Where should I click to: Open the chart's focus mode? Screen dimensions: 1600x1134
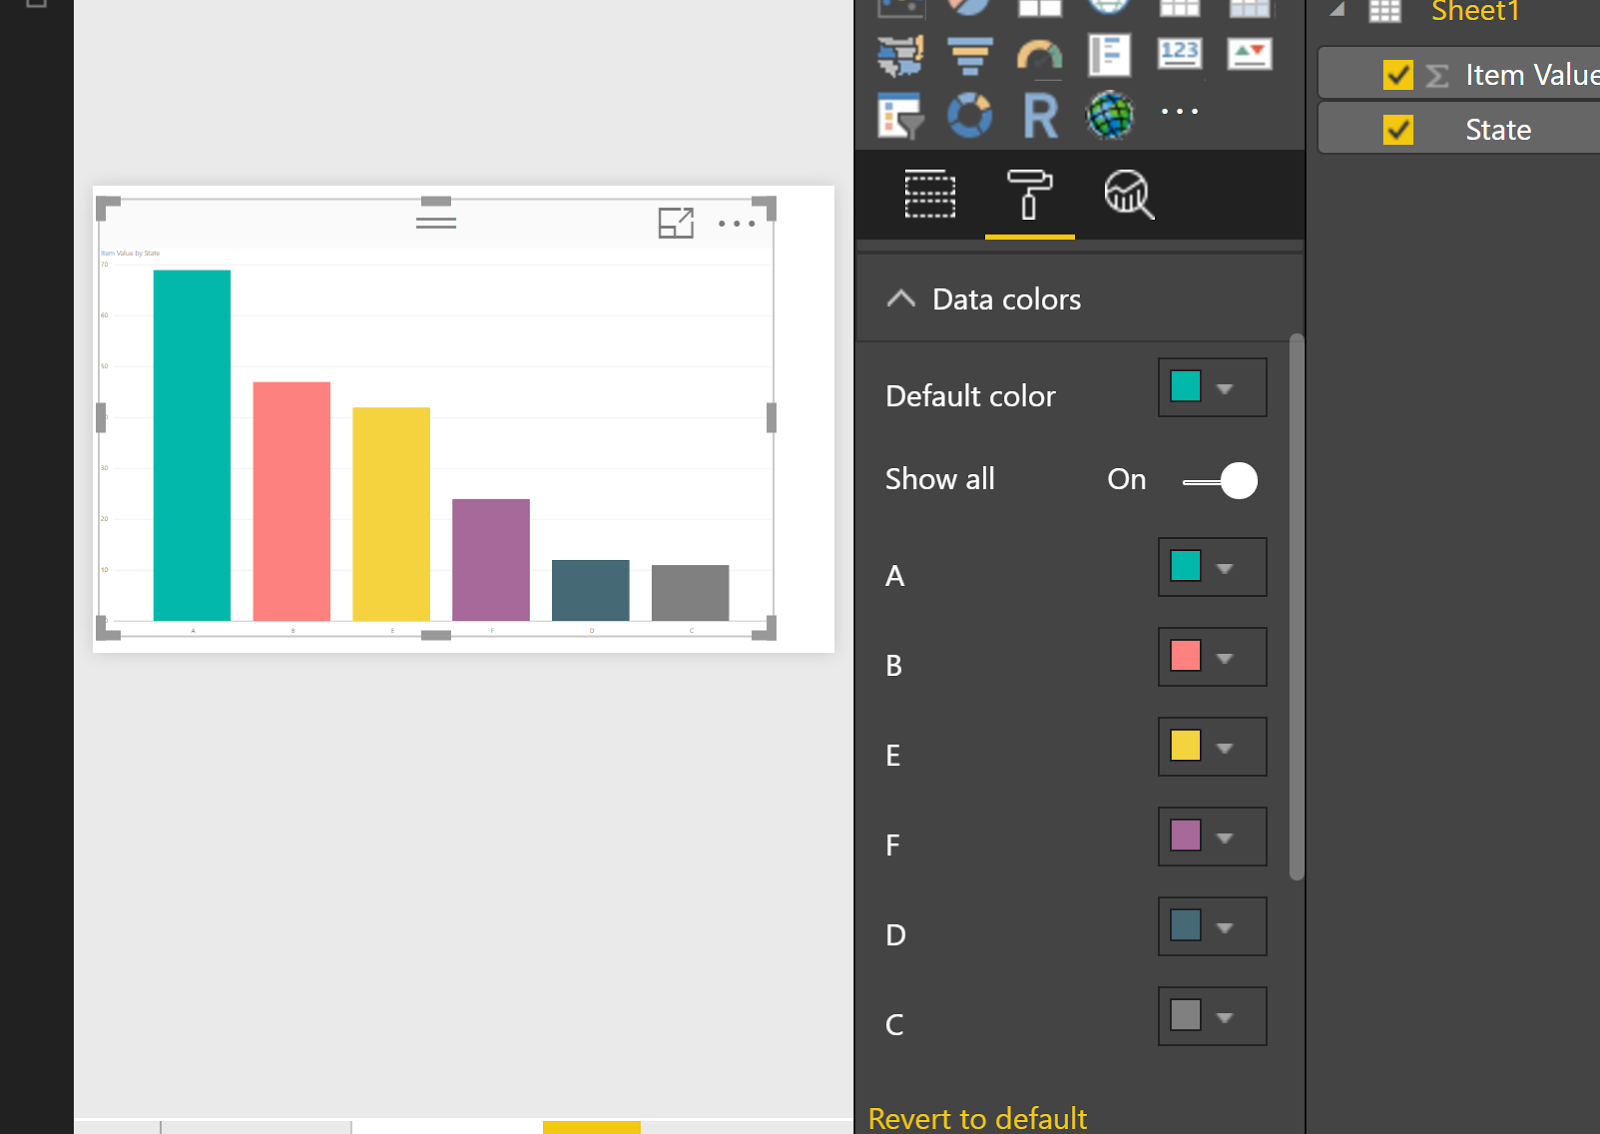point(678,223)
